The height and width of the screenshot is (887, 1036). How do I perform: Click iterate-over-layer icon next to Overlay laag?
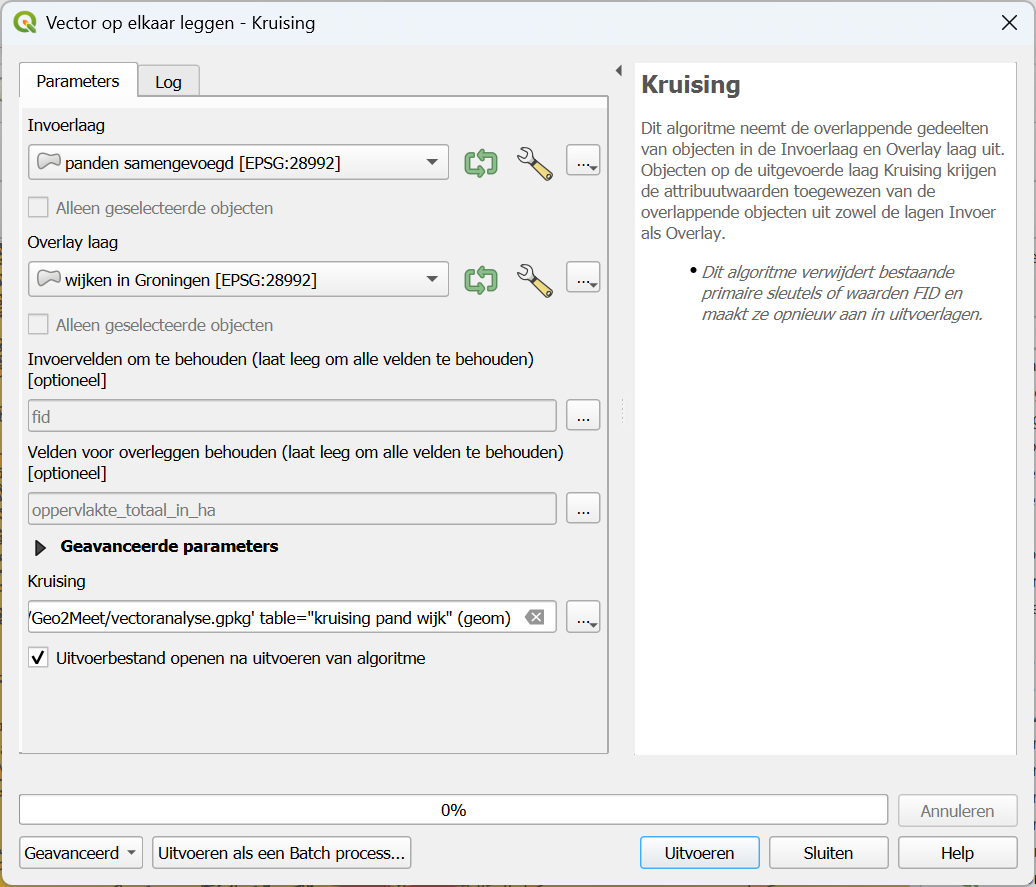[x=481, y=280]
